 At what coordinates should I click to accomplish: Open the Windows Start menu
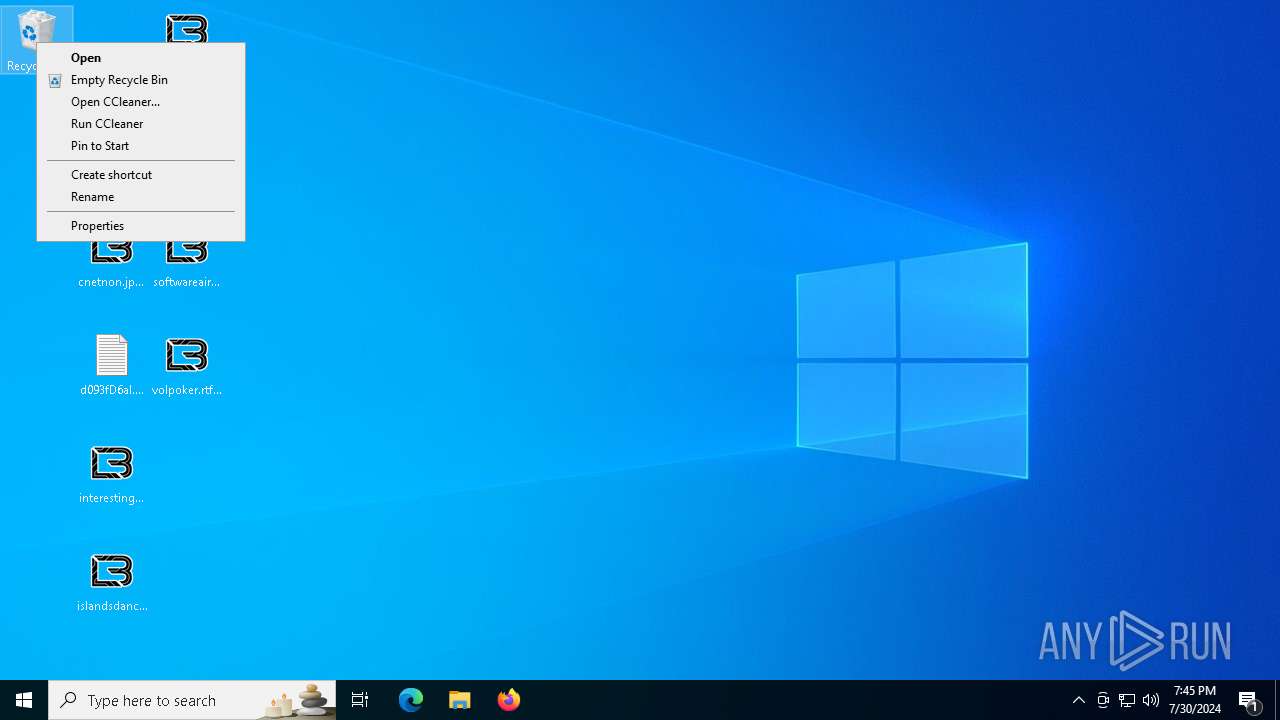click(x=24, y=700)
